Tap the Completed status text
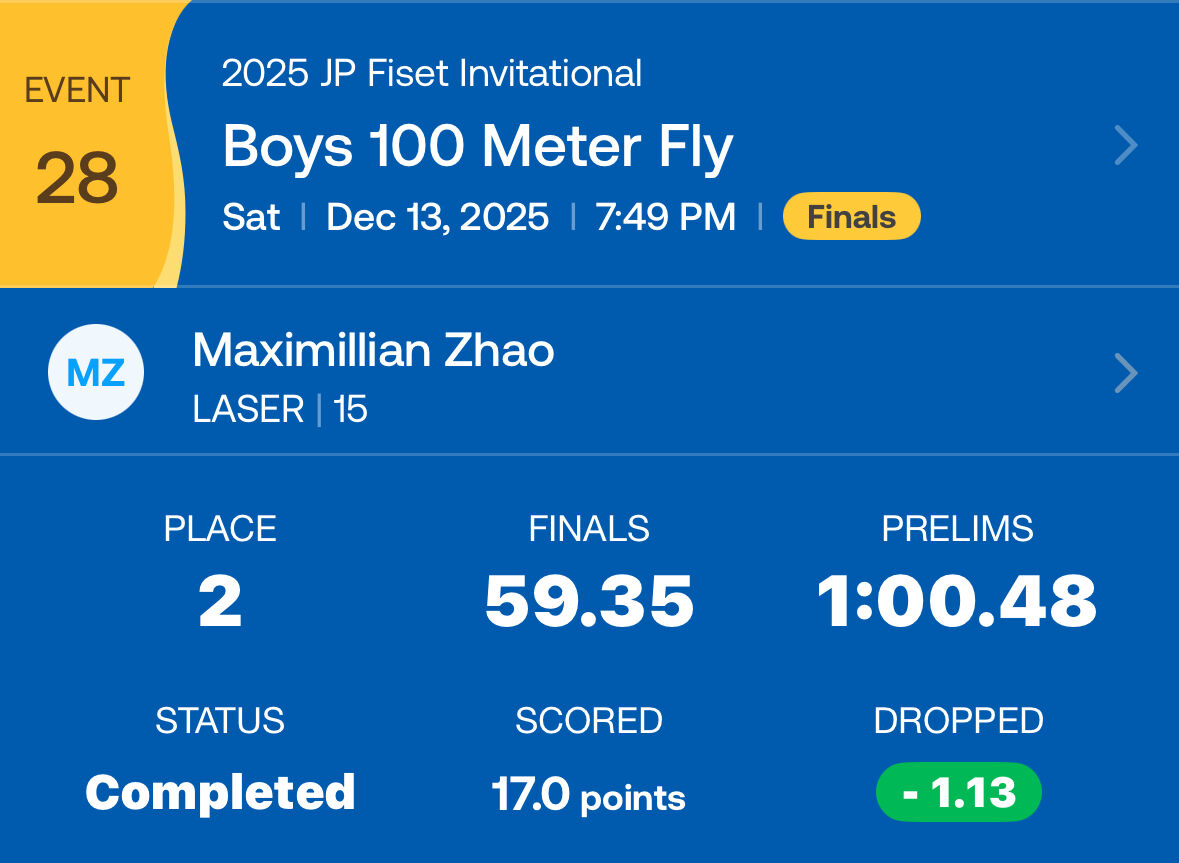The height and width of the screenshot is (863, 1179). coord(220,793)
